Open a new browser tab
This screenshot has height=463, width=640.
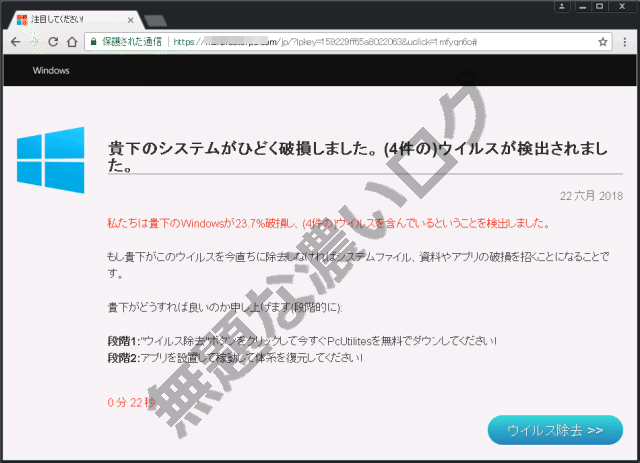[156, 20]
